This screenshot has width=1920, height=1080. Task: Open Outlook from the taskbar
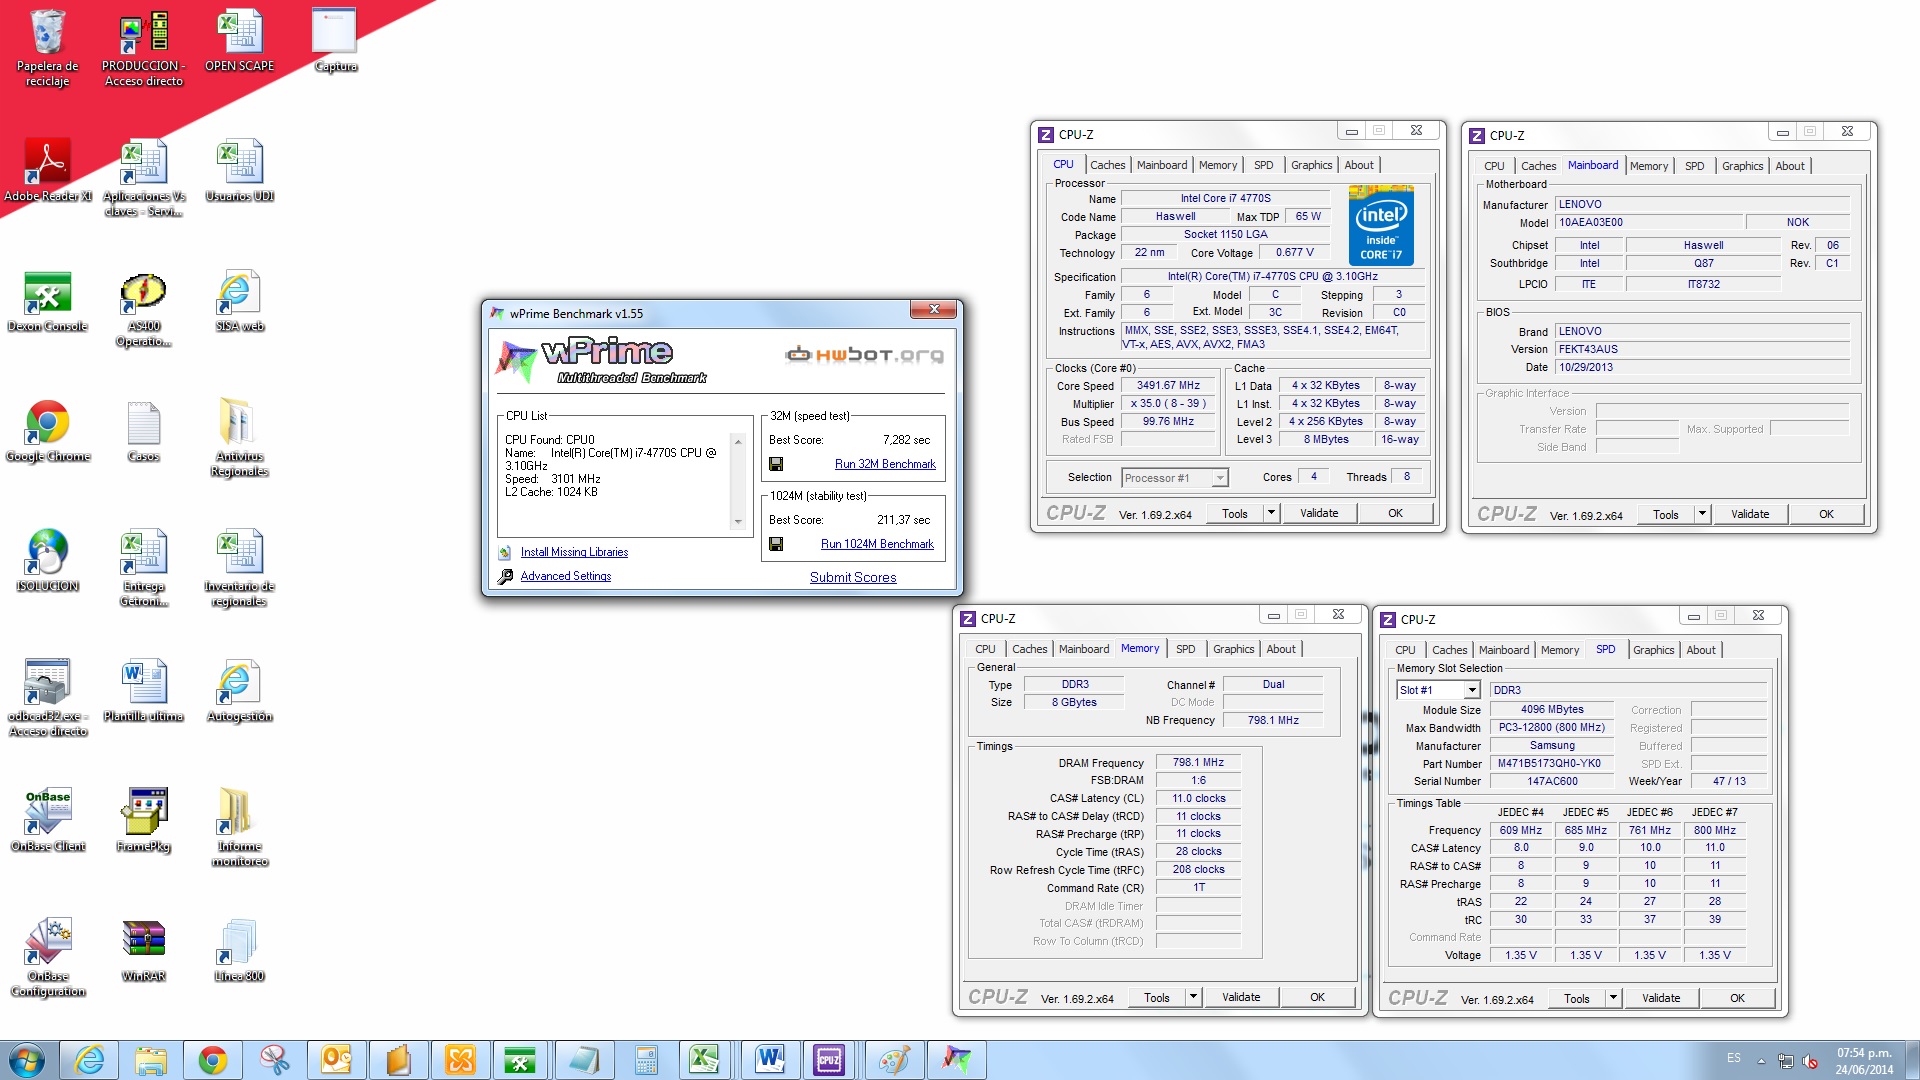tap(336, 1060)
